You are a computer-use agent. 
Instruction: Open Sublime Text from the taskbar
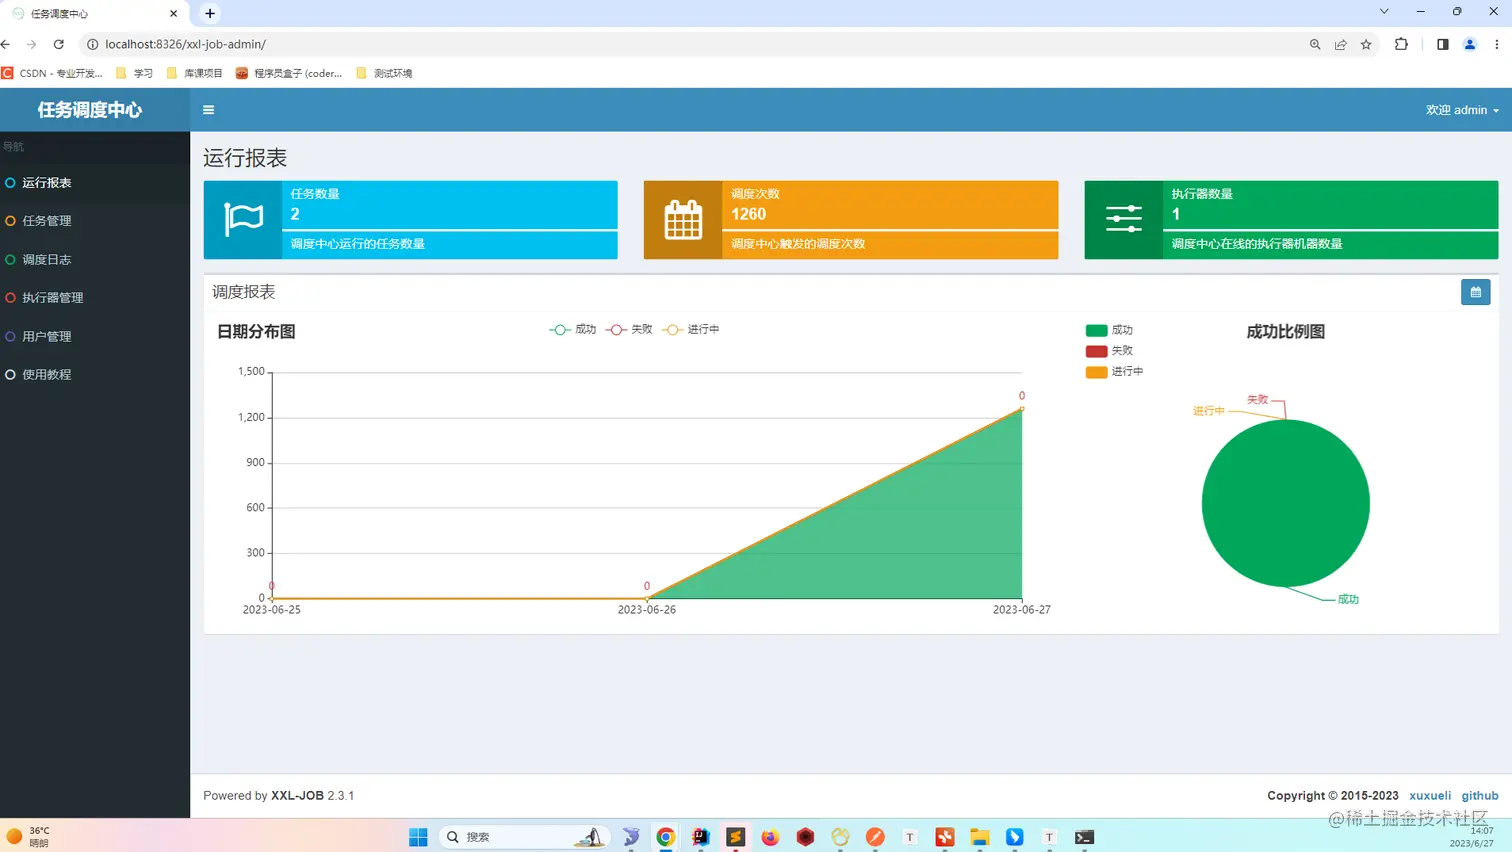(x=735, y=837)
